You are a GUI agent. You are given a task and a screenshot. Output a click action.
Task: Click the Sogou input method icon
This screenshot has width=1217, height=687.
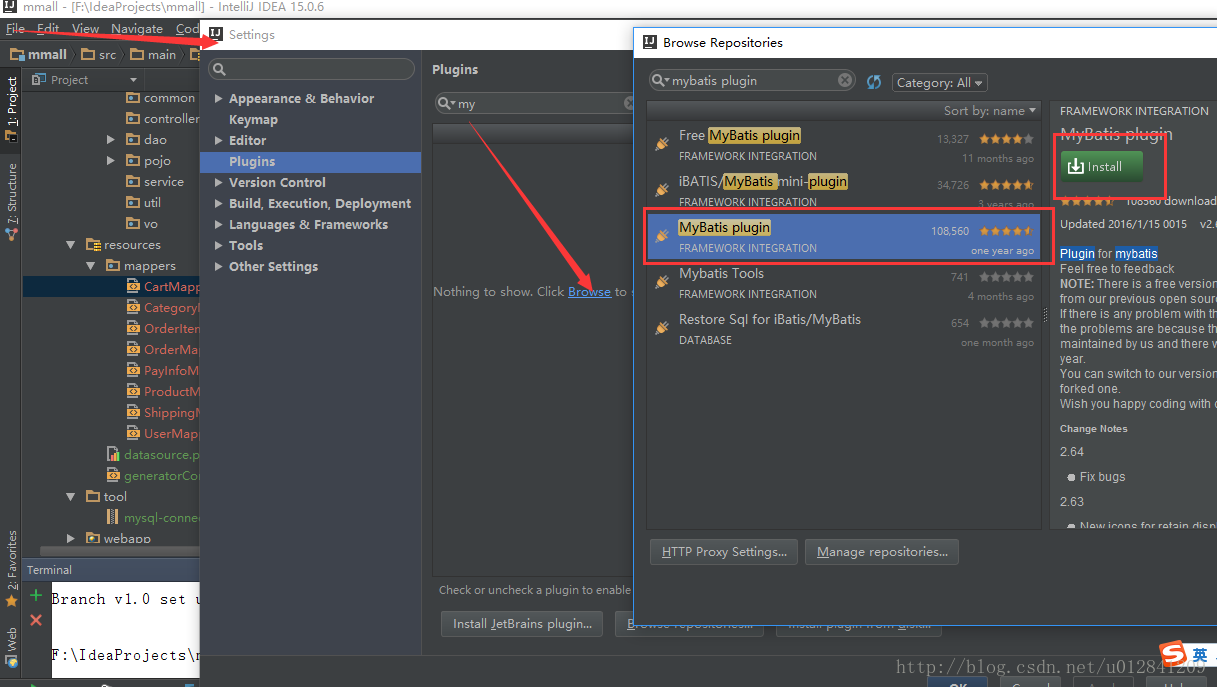point(1173,653)
